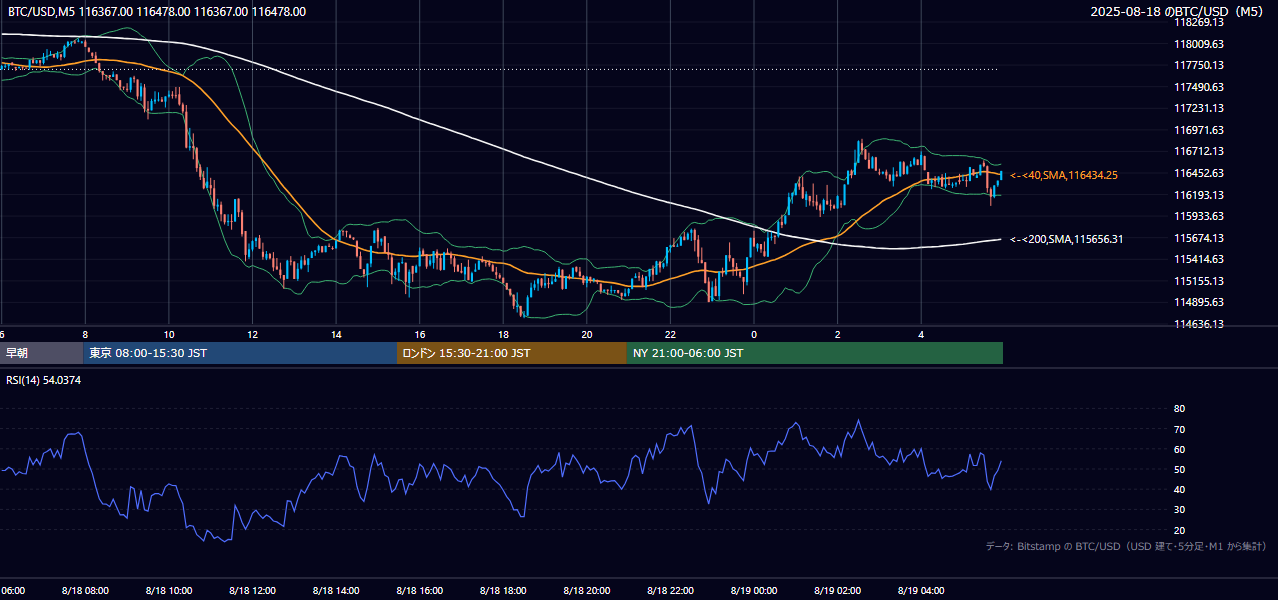Click the title '2025-08-18 のBTC/USD（M5）'

(1179, 12)
